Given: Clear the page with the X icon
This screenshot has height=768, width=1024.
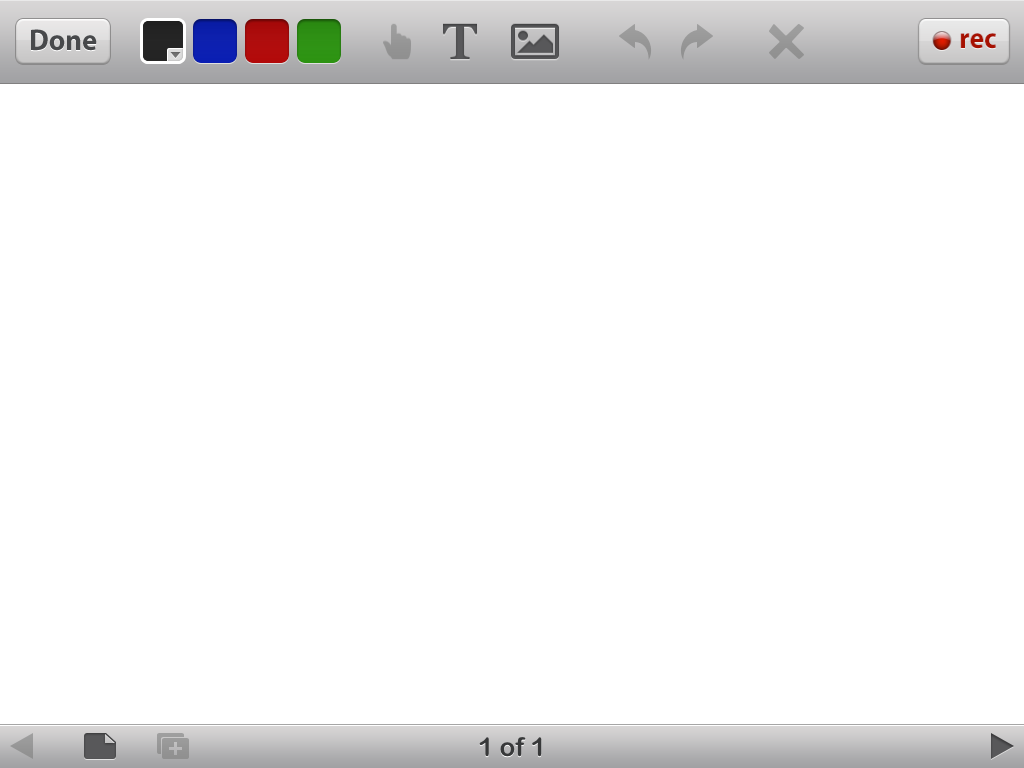Looking at the screenshot, I should pos(785,41).
